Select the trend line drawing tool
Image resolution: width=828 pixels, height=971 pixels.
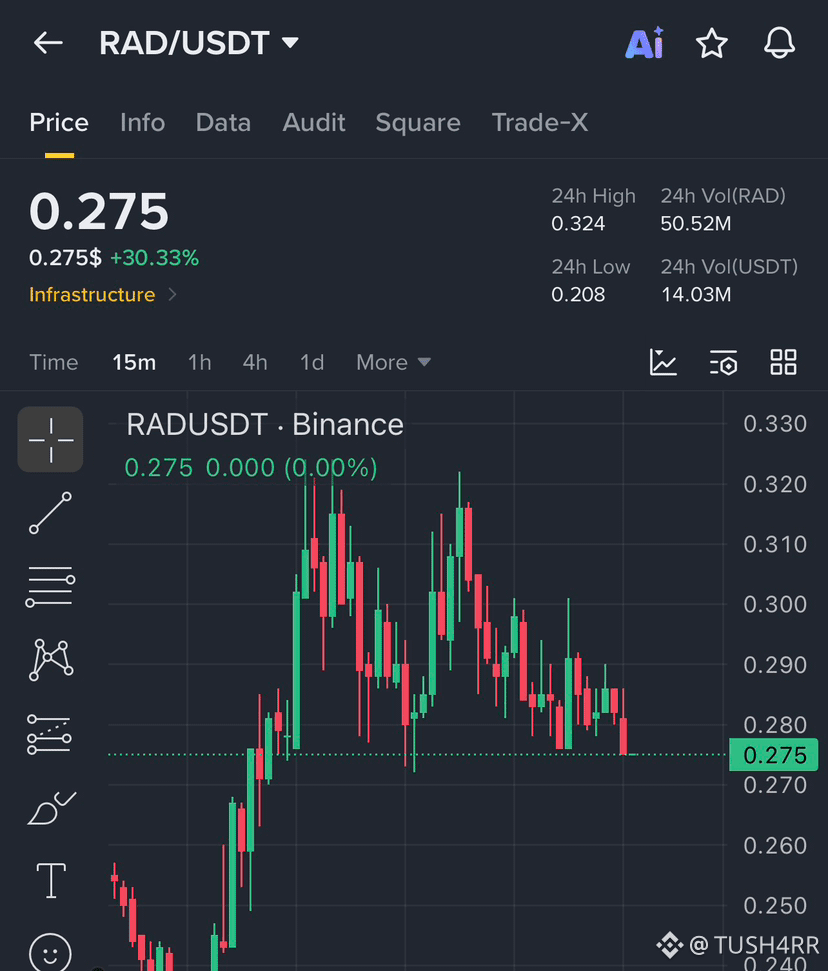[x=50, y=513]
